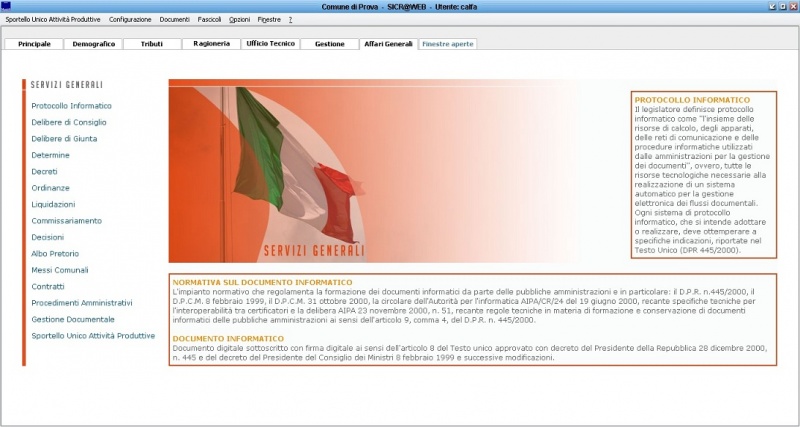Open the Contratti link
The width and height of the screenshot is (800, 427).
pyautogui.click(x=48, y=287)
